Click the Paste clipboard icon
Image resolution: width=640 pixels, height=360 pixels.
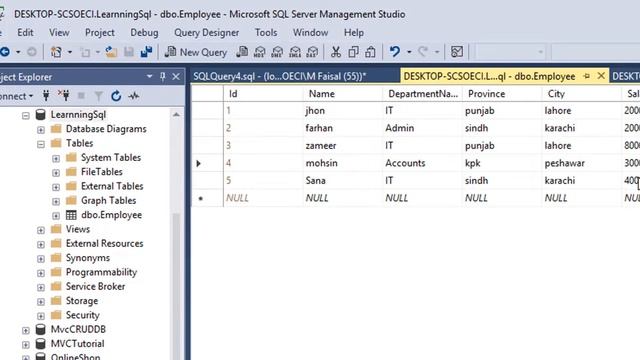point(371,52)
